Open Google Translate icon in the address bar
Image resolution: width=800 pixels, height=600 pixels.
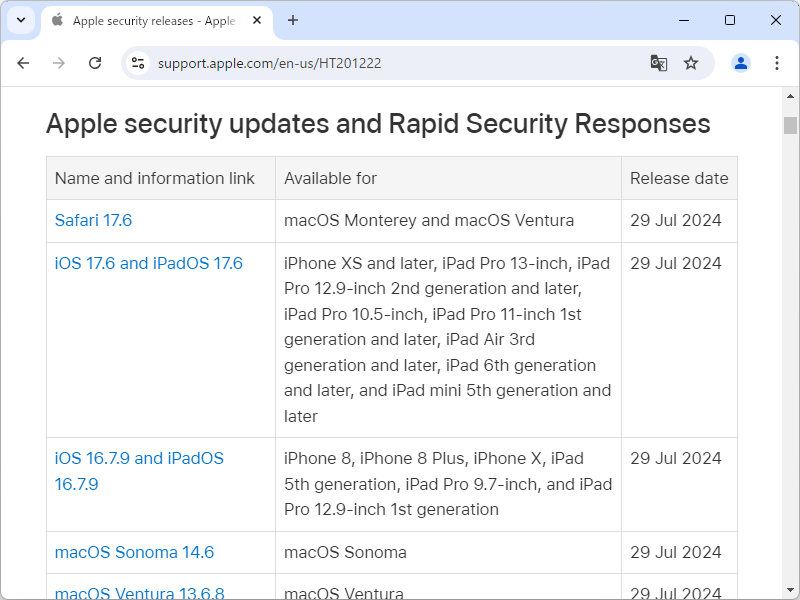pos(658,62)
